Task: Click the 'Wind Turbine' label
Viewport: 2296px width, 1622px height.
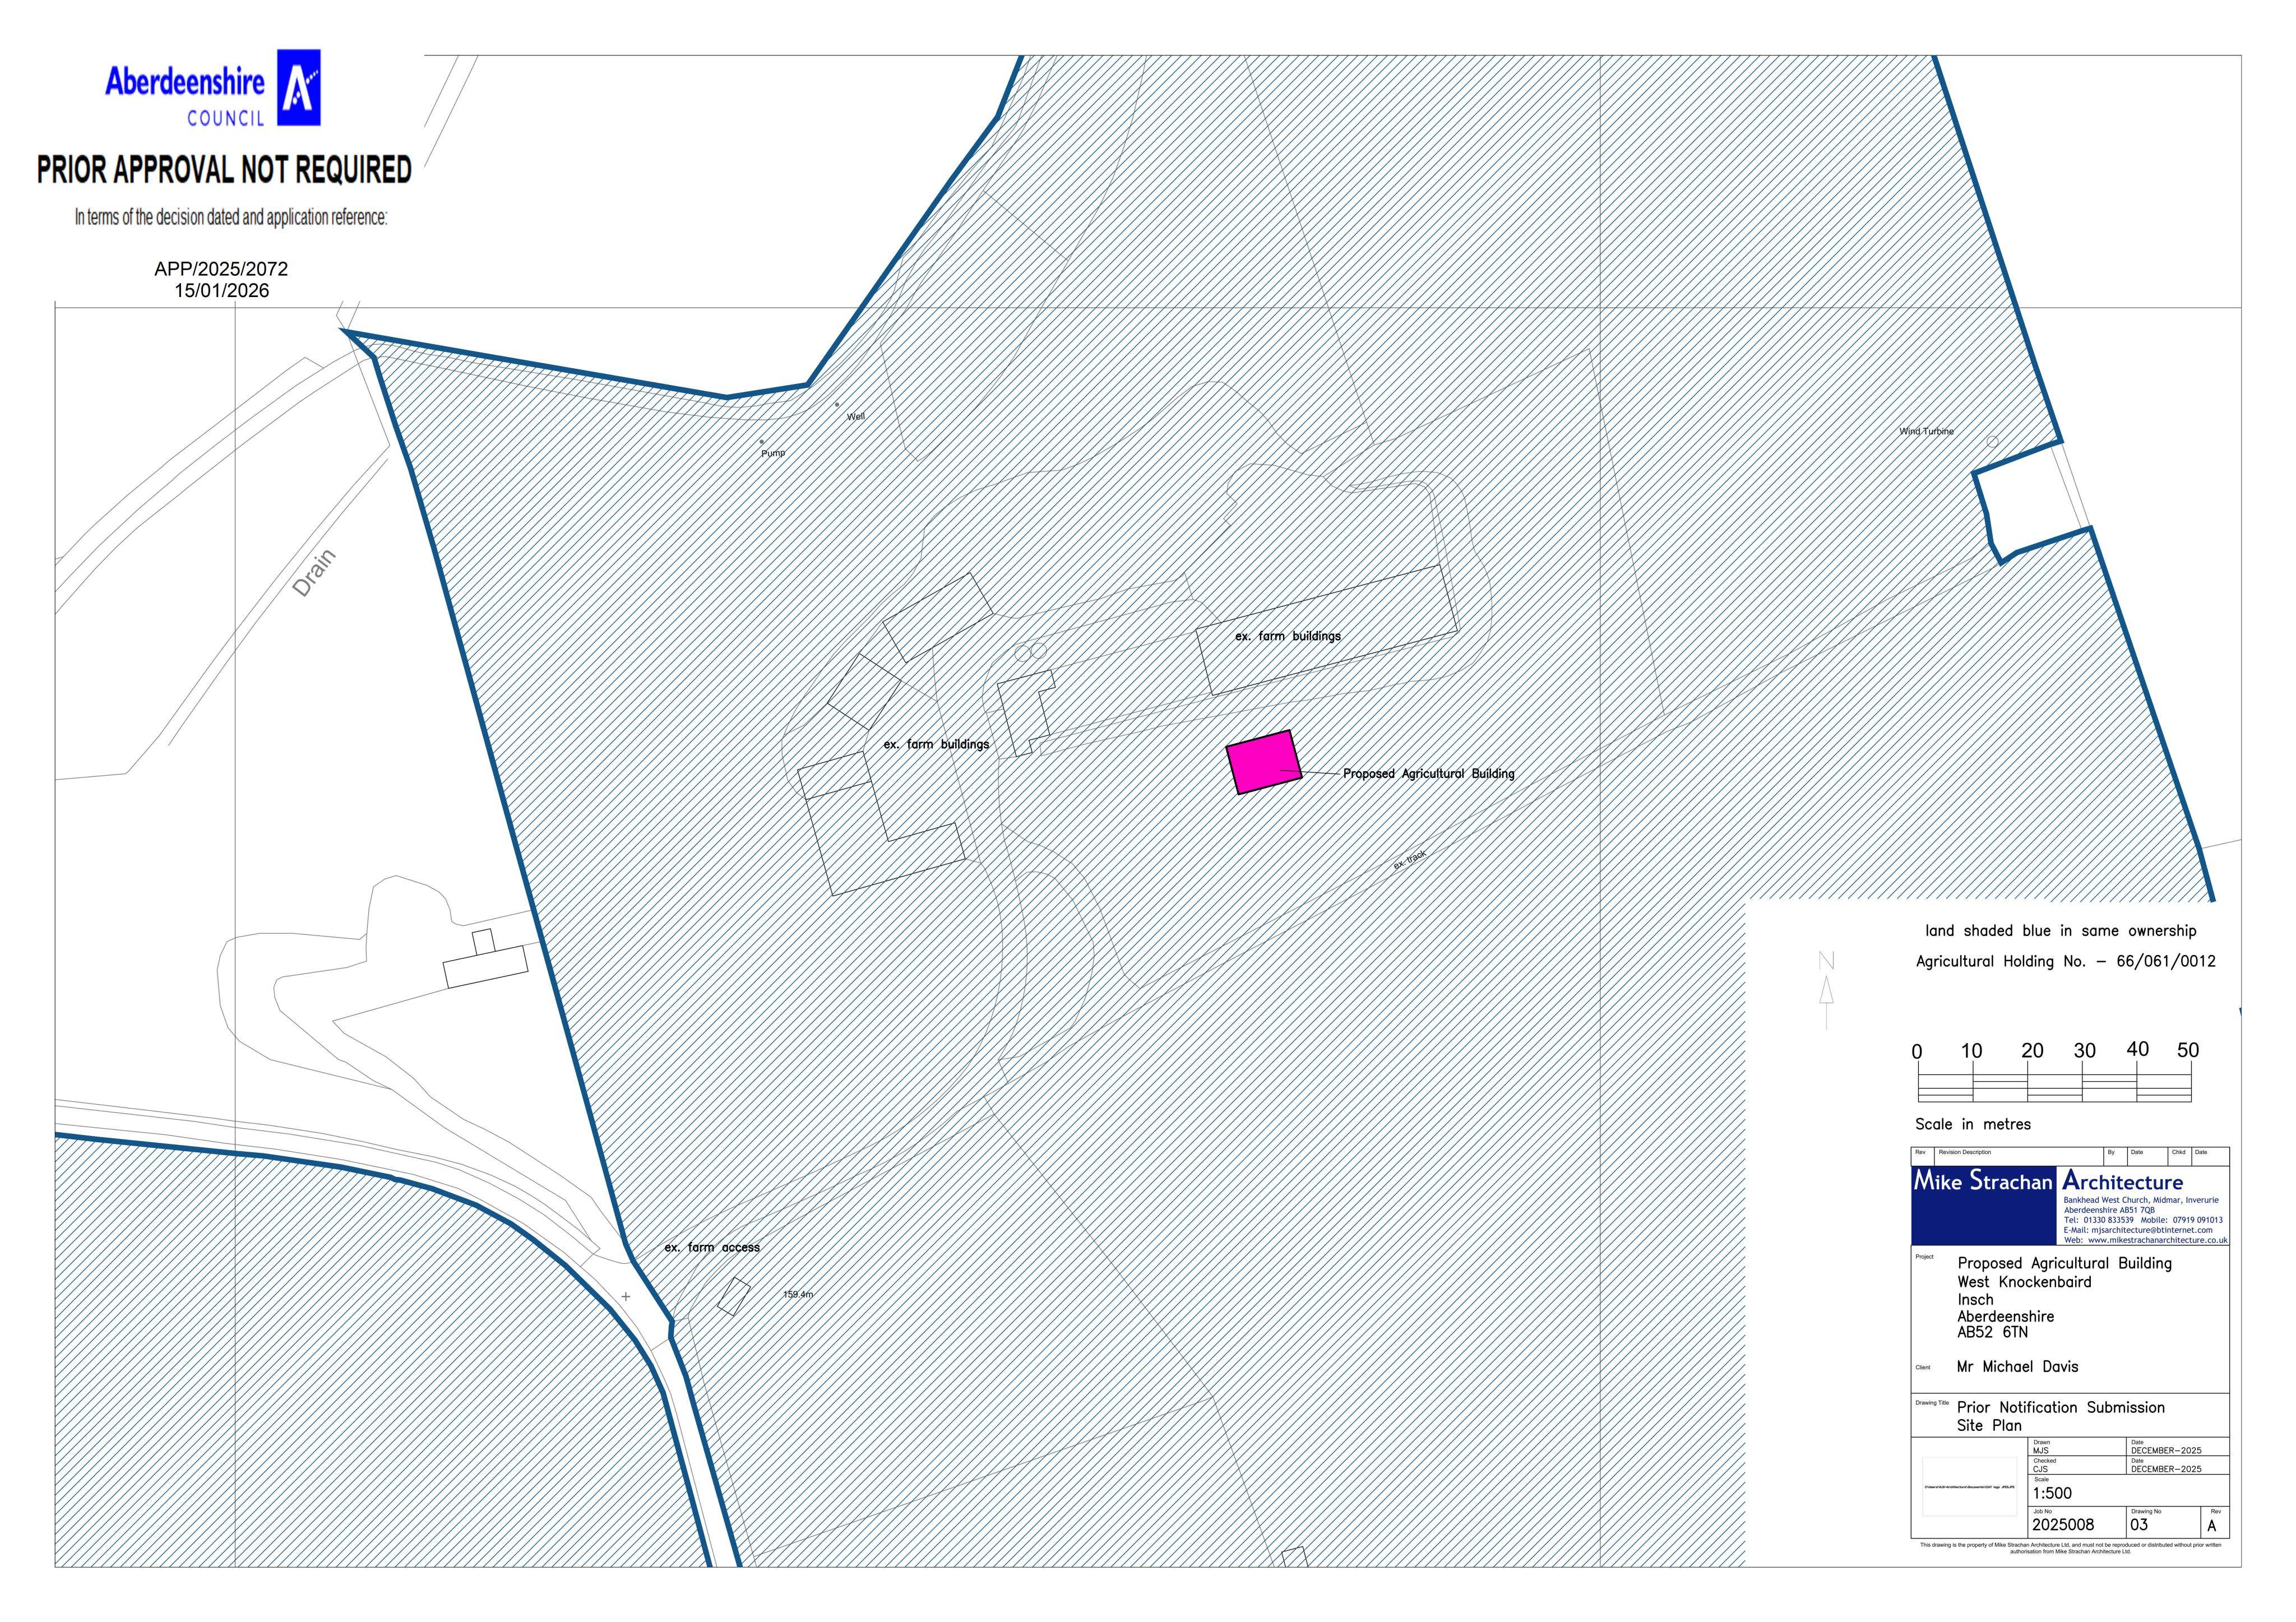Action: 1926,431
